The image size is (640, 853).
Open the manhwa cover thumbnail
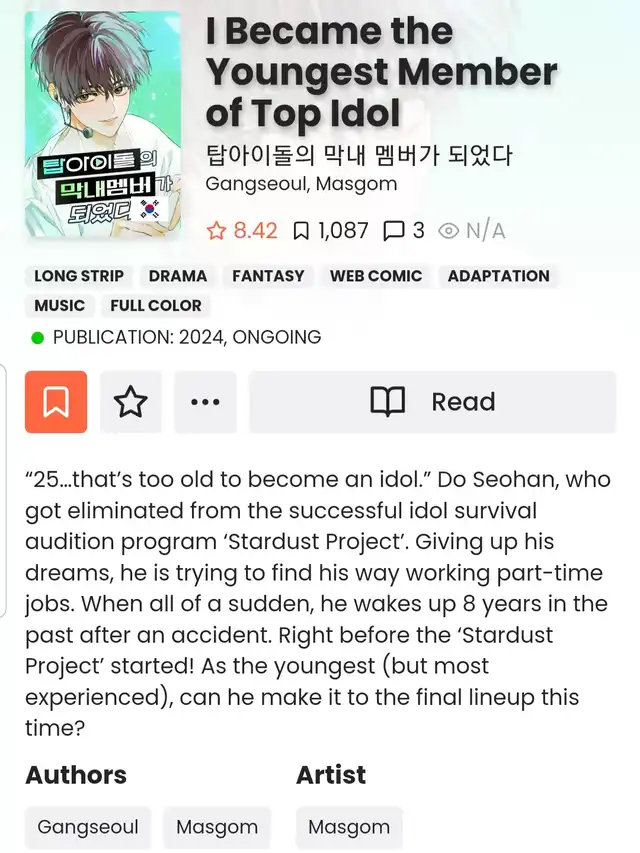[x=103, y=124]
